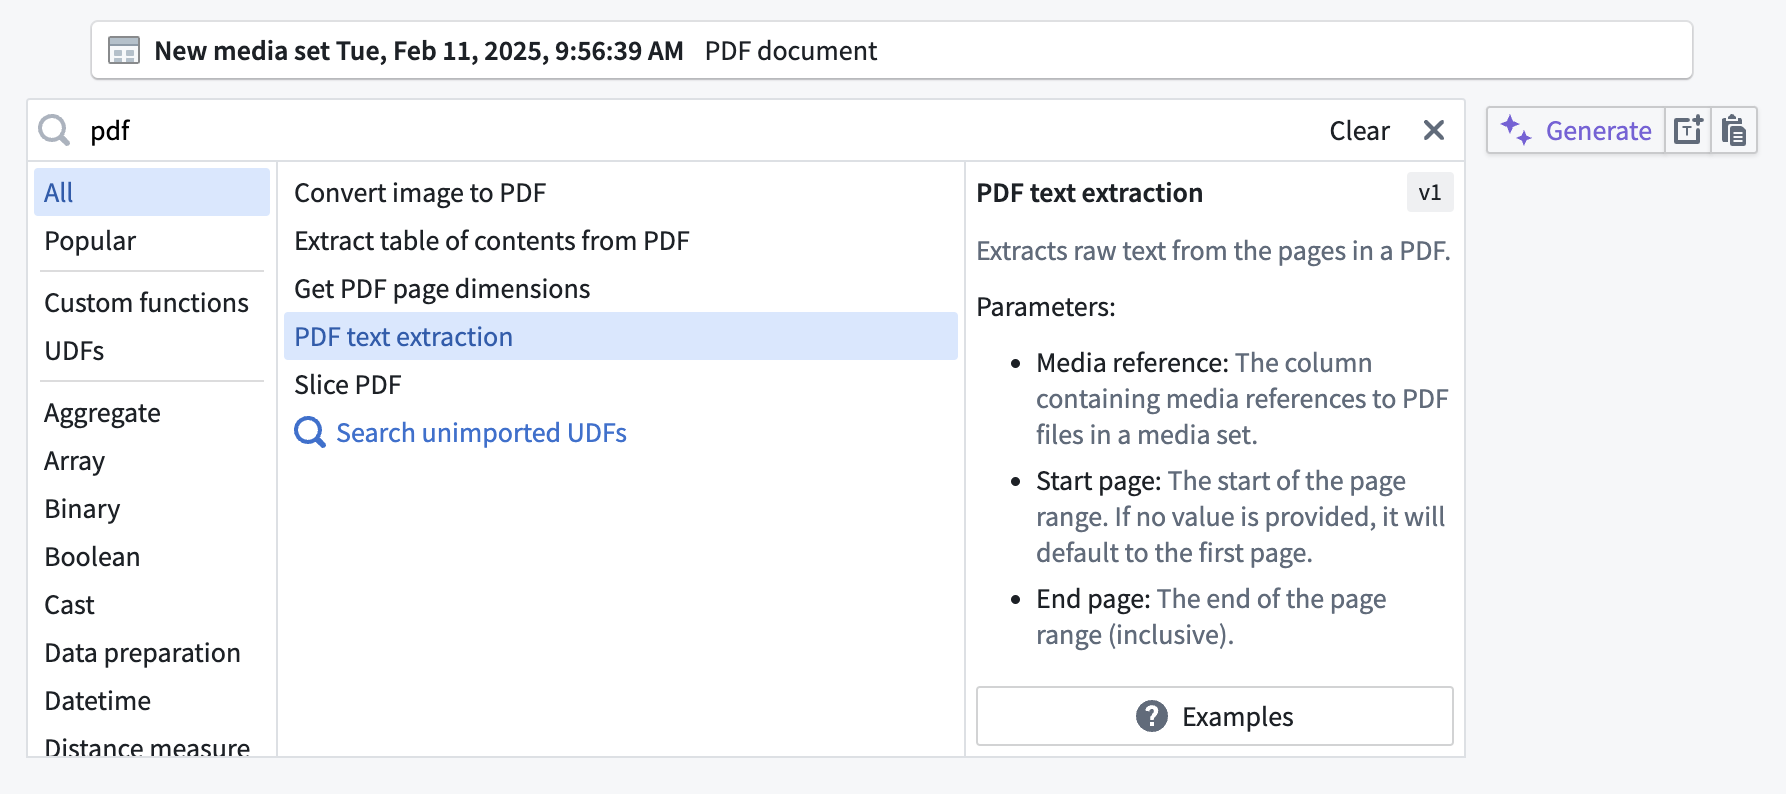The width and height of the screenshot is (1786, 794).
Task: Select the Popular category
Action: point(90,241)
